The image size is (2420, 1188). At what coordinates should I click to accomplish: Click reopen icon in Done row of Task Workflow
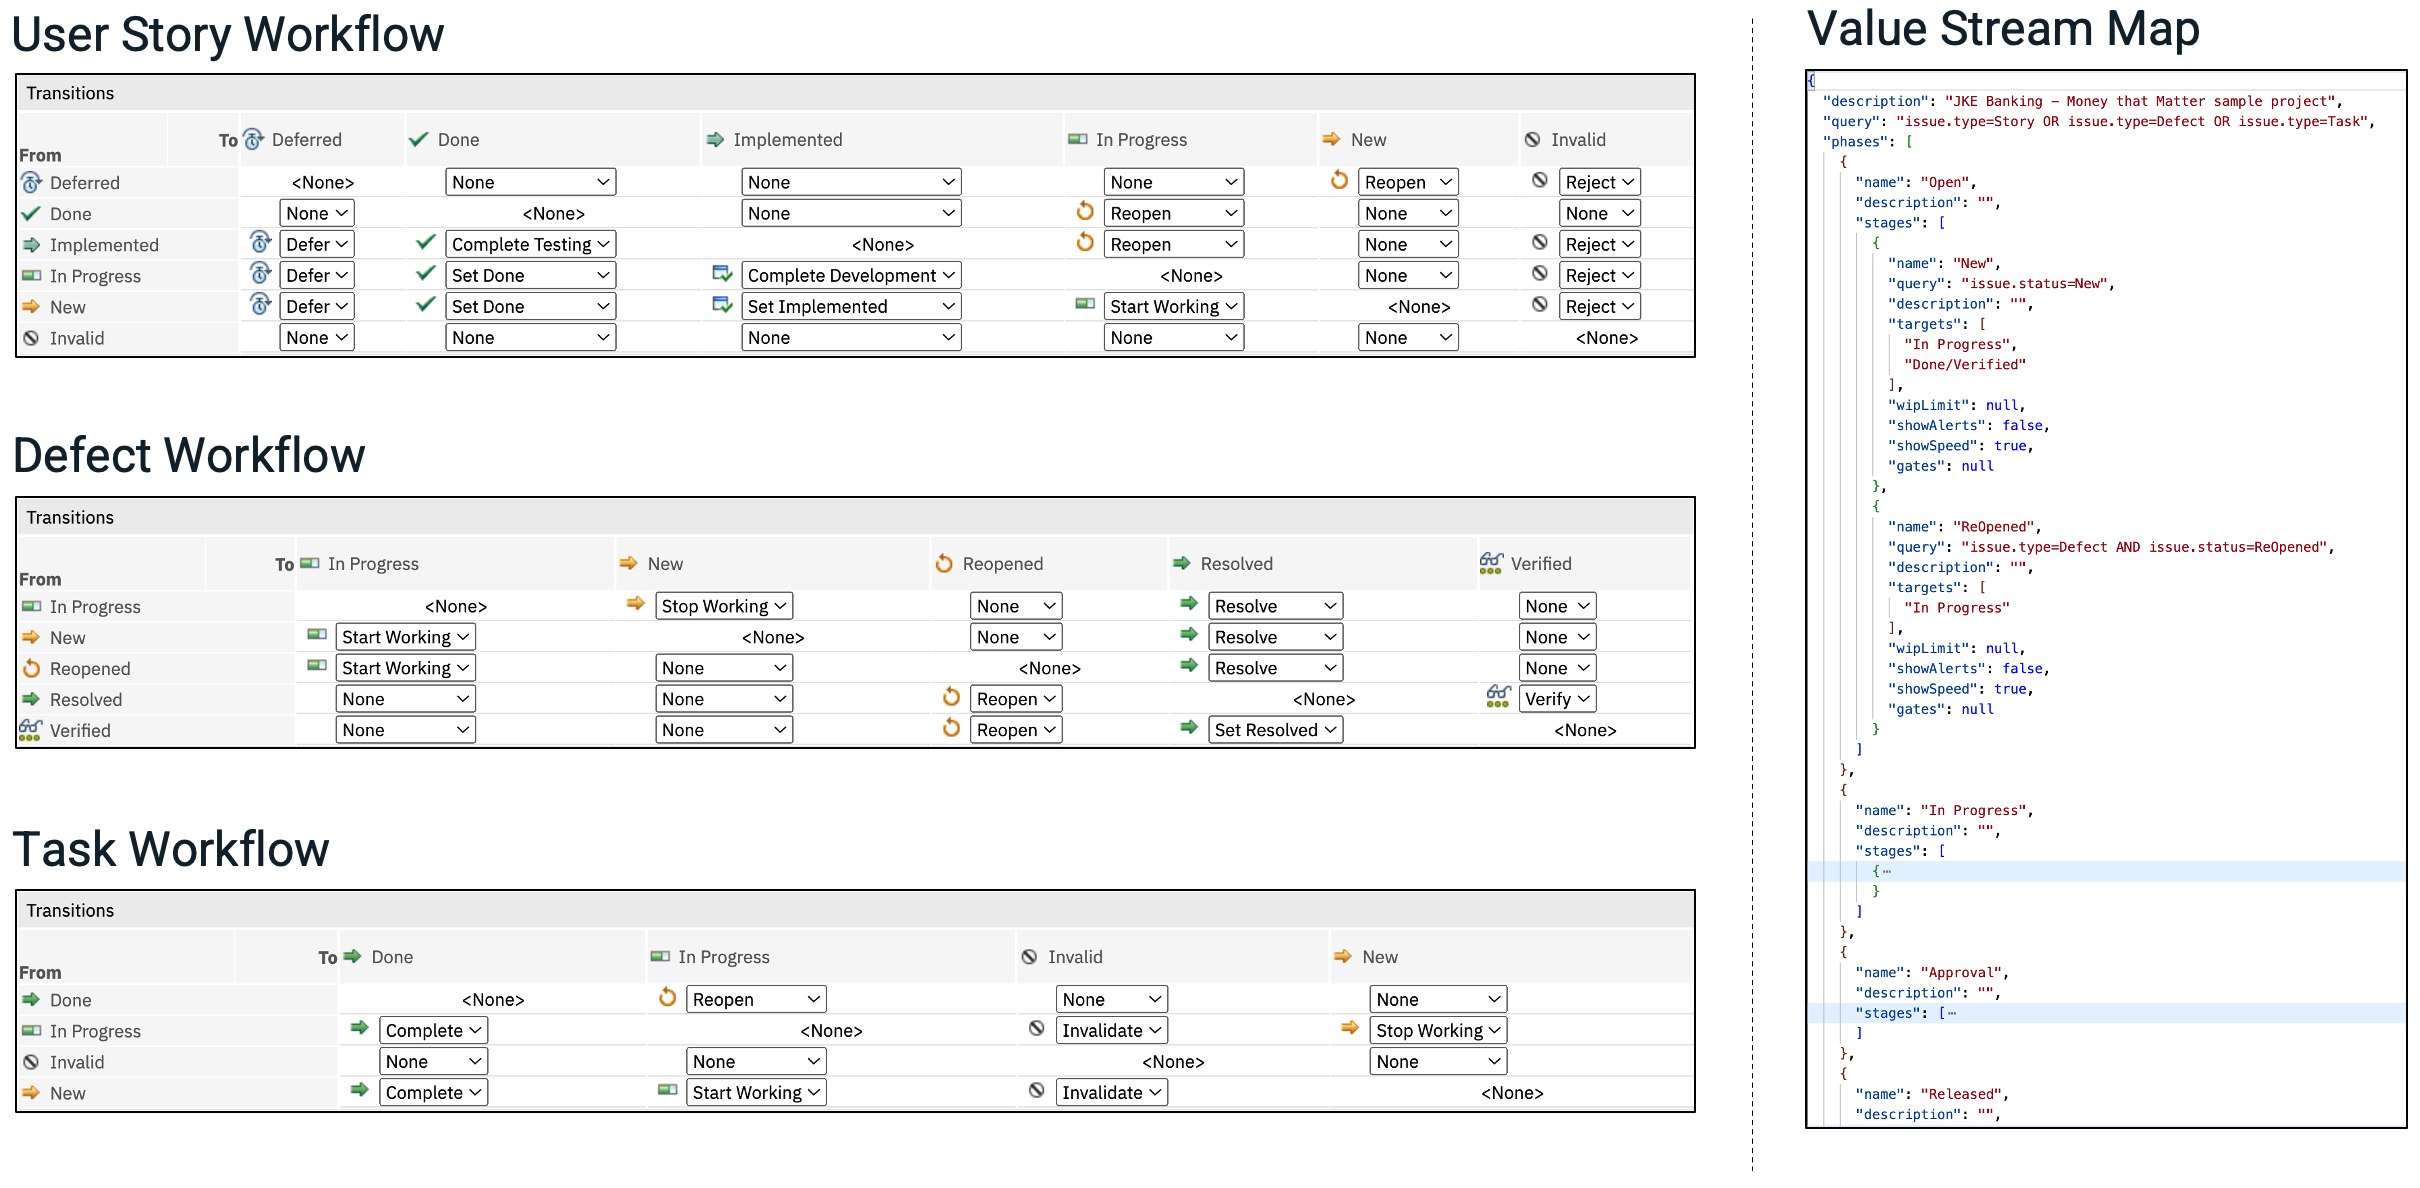click(668, 996)
